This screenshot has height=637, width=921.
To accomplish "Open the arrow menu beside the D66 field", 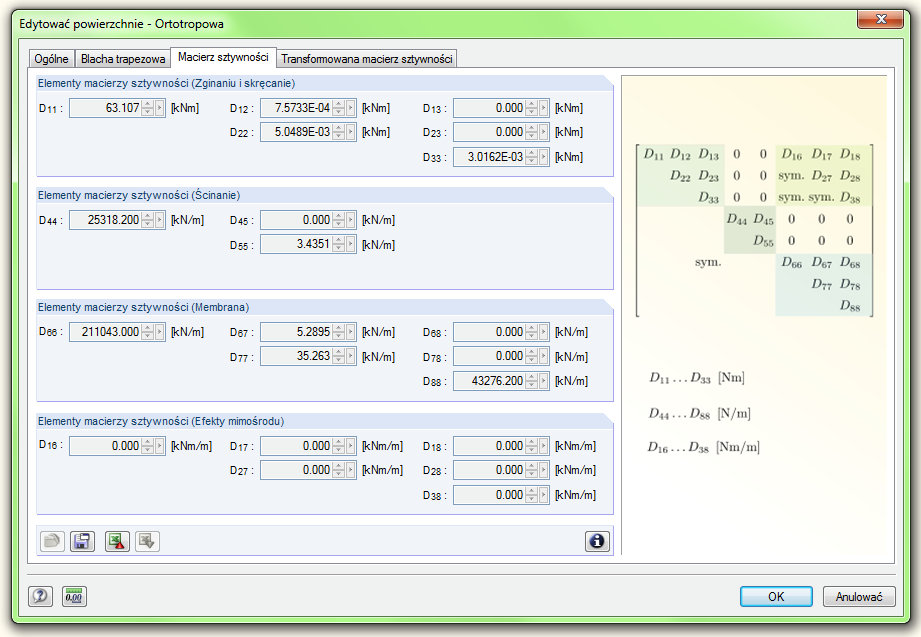I will (x=160, y=332).
